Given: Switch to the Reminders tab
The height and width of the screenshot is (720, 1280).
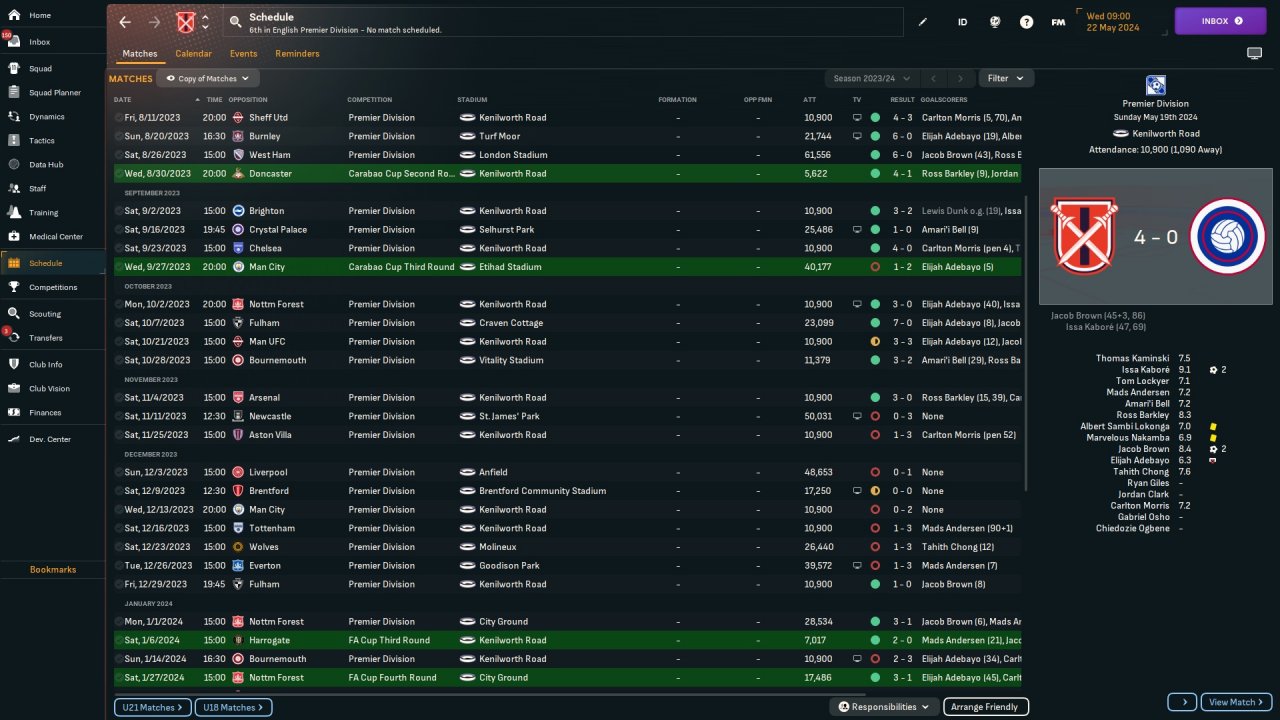Looking at the screenshot, I should (297, 54).
